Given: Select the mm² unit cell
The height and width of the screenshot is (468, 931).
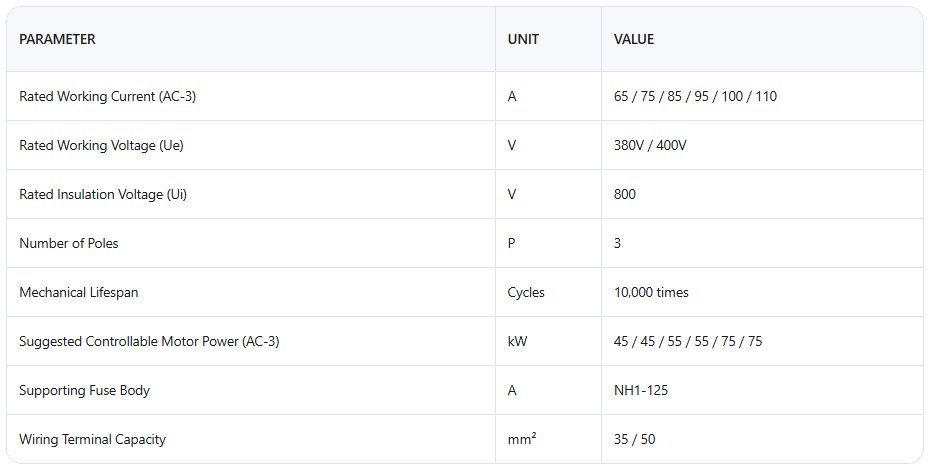Looking at the screenshot, I should click(x=522, y=439).
